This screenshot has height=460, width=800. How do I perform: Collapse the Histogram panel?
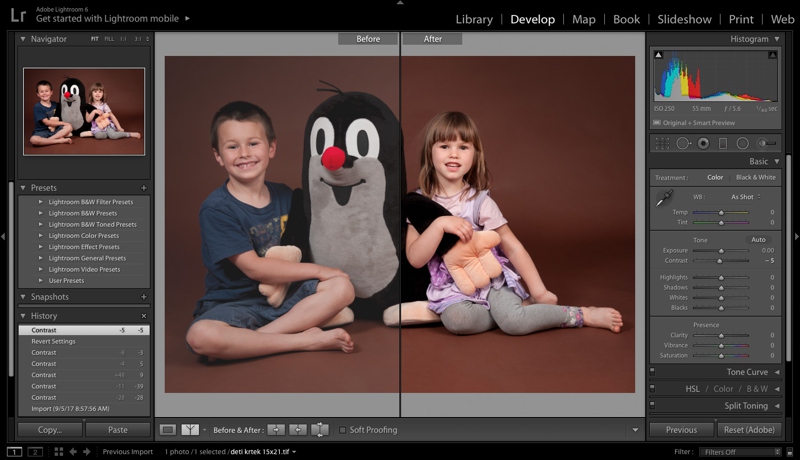coord(777,39)
